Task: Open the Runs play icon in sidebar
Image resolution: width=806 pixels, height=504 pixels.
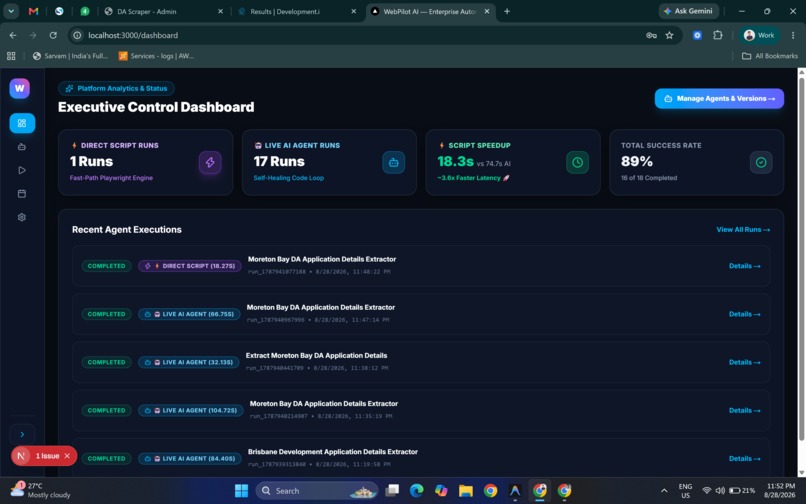Action: (x=22, y=170)
